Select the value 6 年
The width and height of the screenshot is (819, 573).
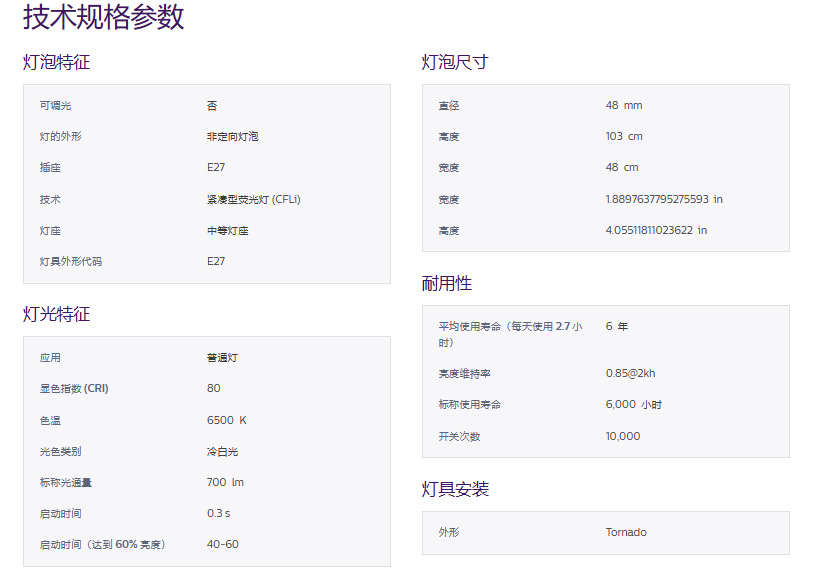tap(616, 326)
